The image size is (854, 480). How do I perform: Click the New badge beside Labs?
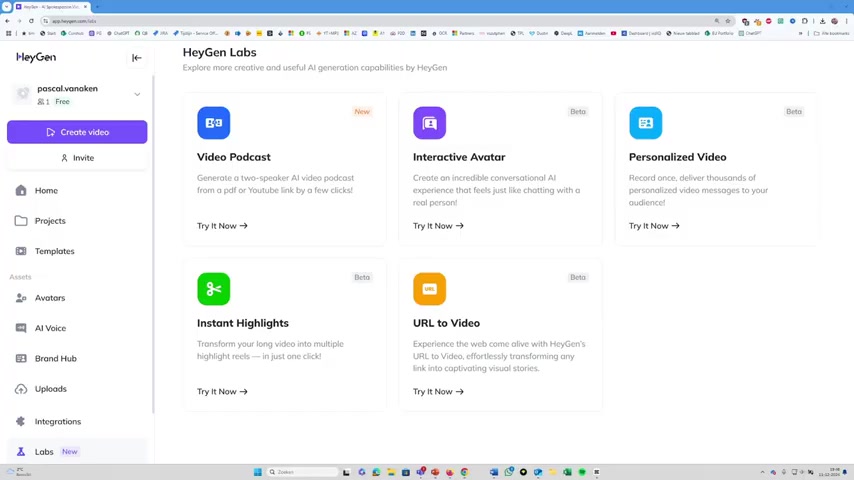click(x=70, y=452)
